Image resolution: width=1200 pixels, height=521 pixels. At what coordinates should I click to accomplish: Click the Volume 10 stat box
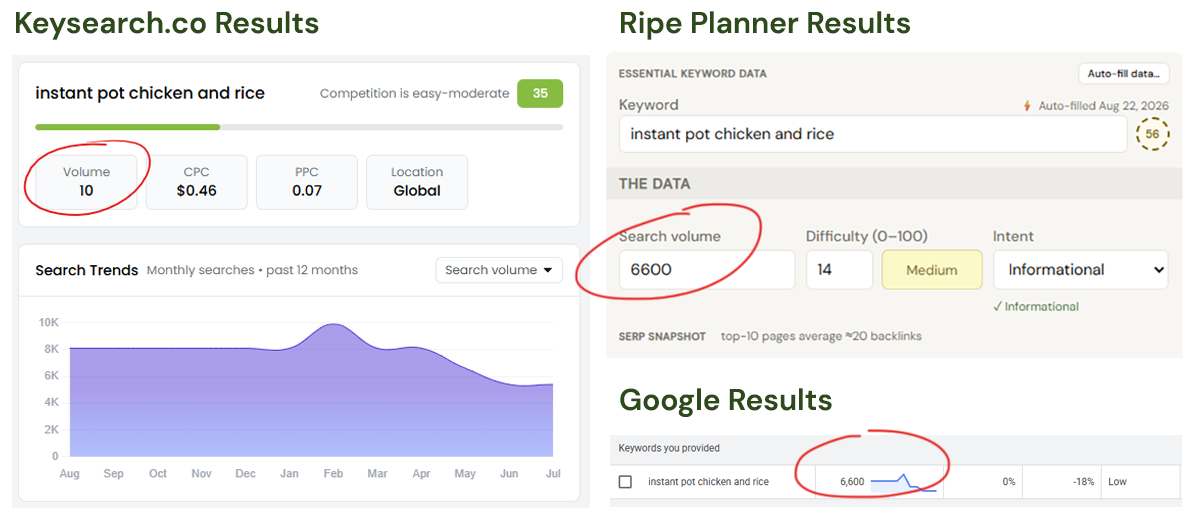(x=87, y=182)
